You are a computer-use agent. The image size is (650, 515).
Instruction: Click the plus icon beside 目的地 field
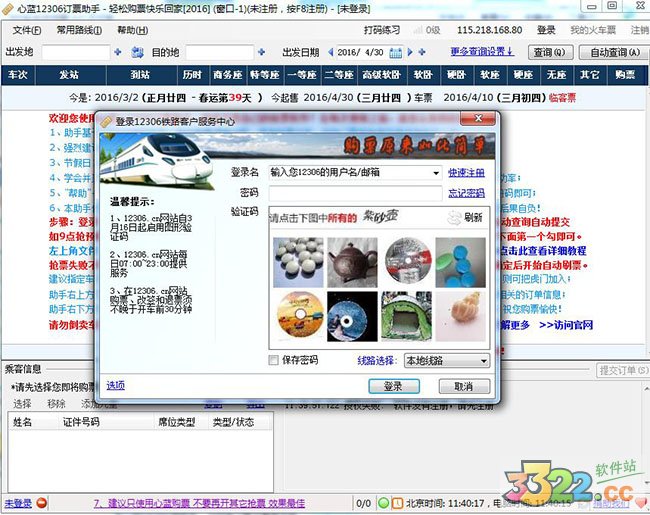point(261,52)
